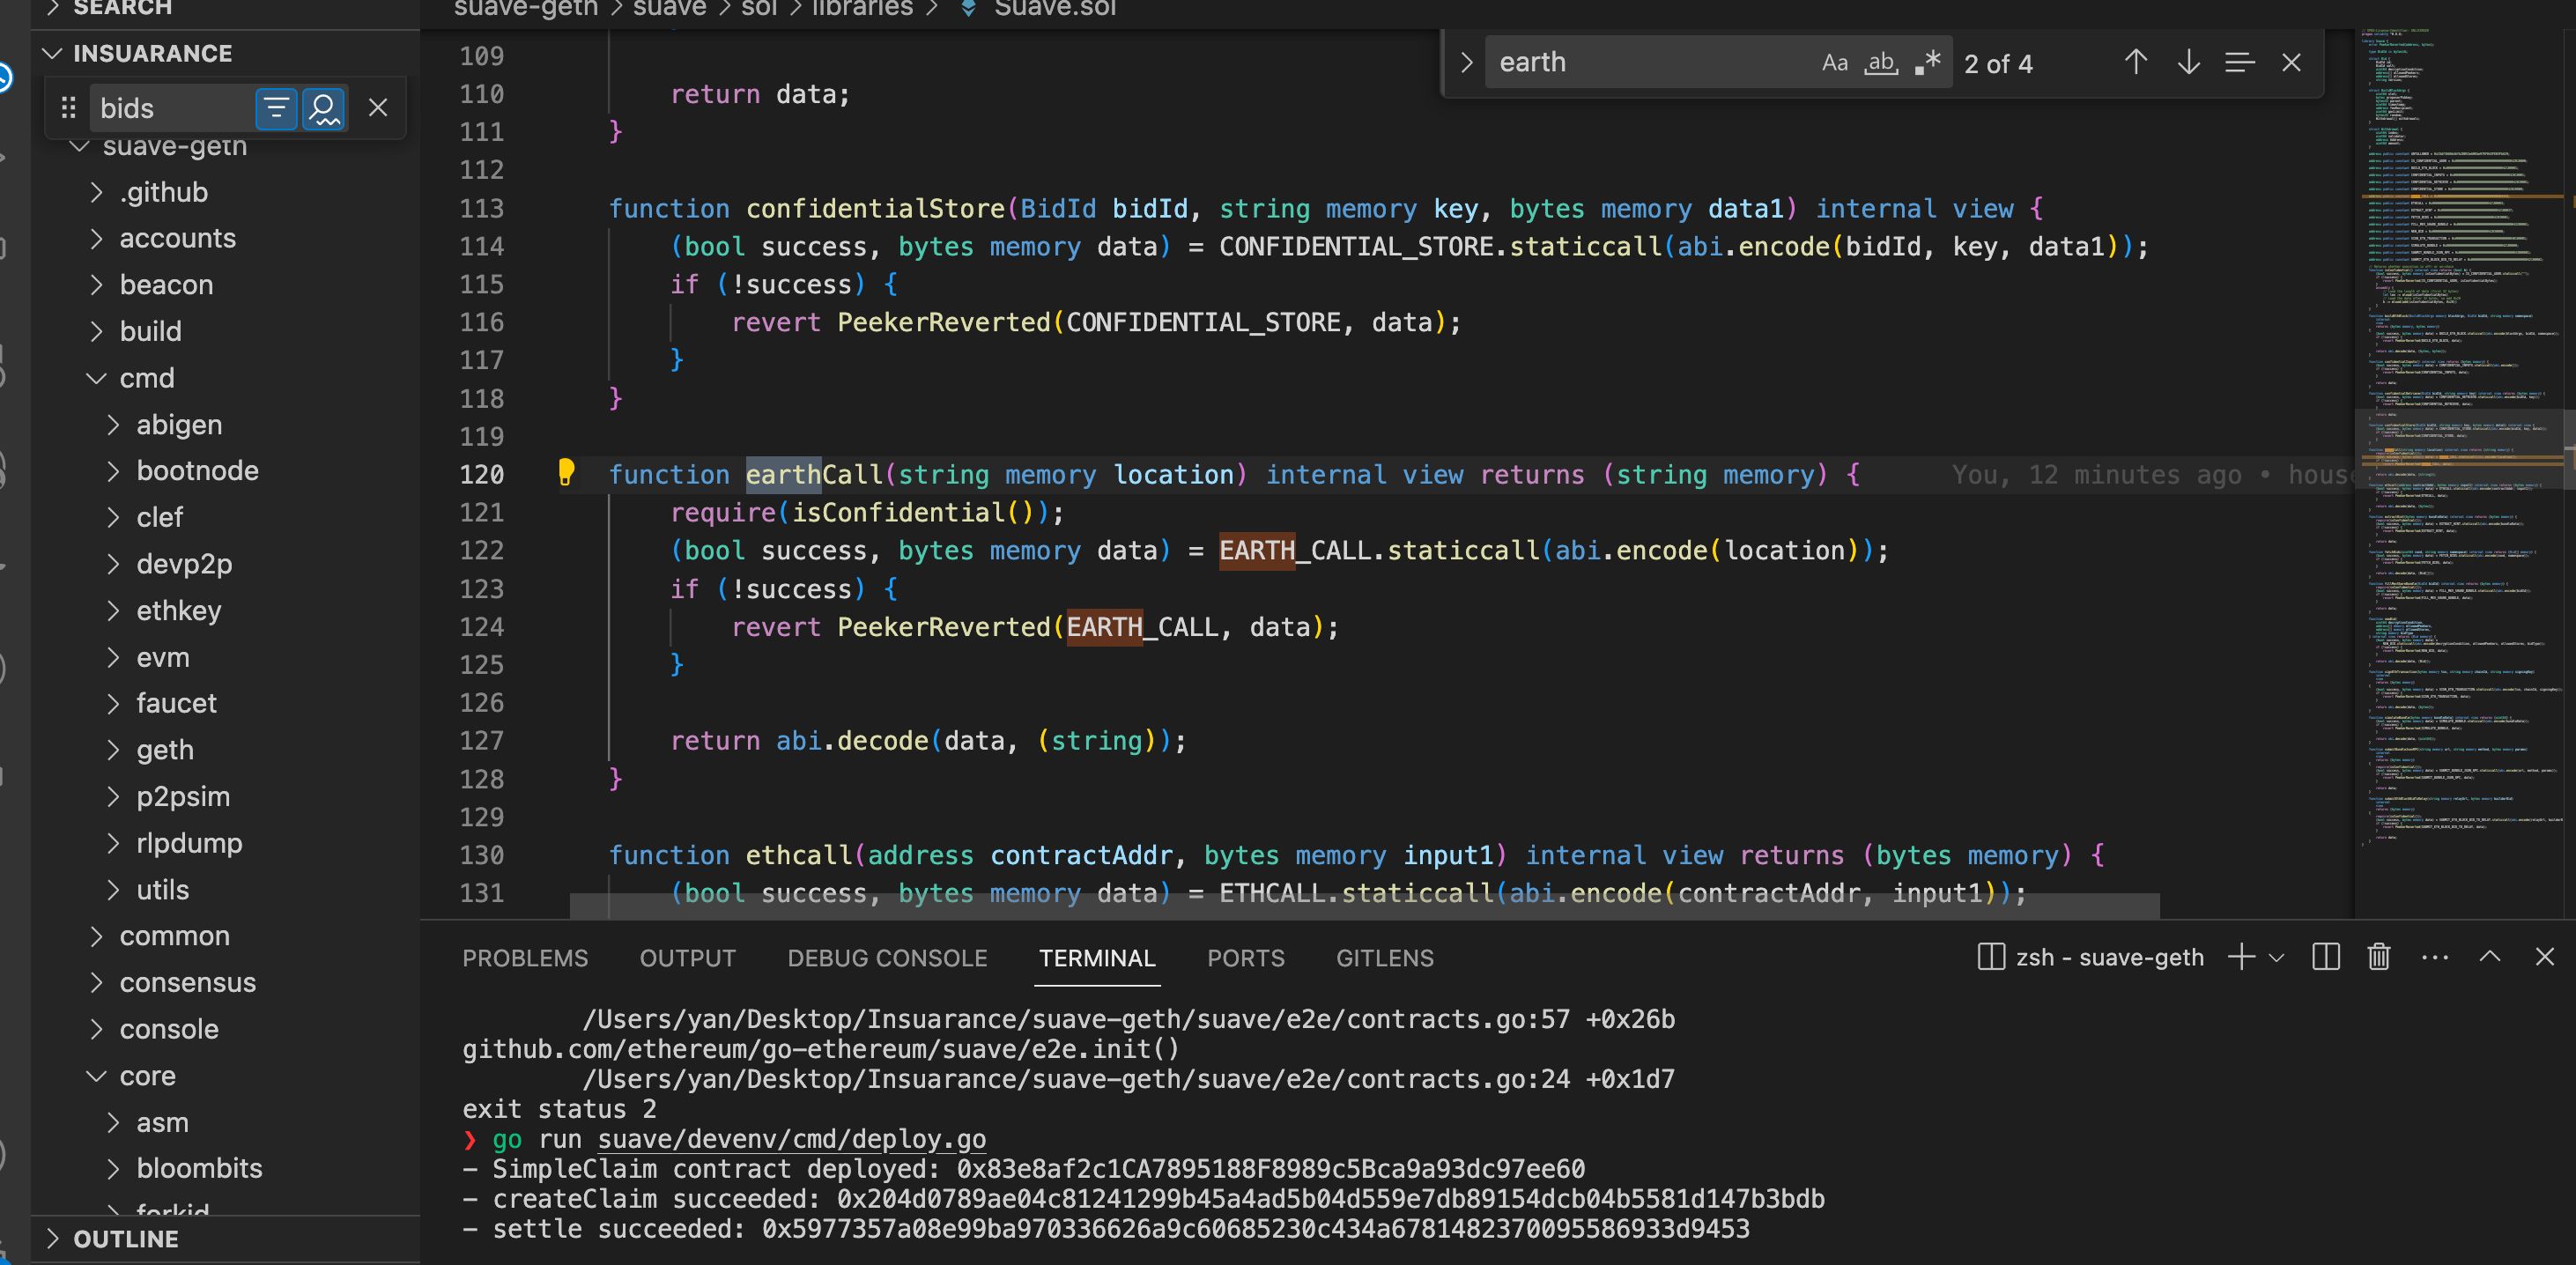Close the bottom panel
Image resolution: width=2576 pixels, height=1265 pixels.
pyautogui.click(x=2545, y=957)
